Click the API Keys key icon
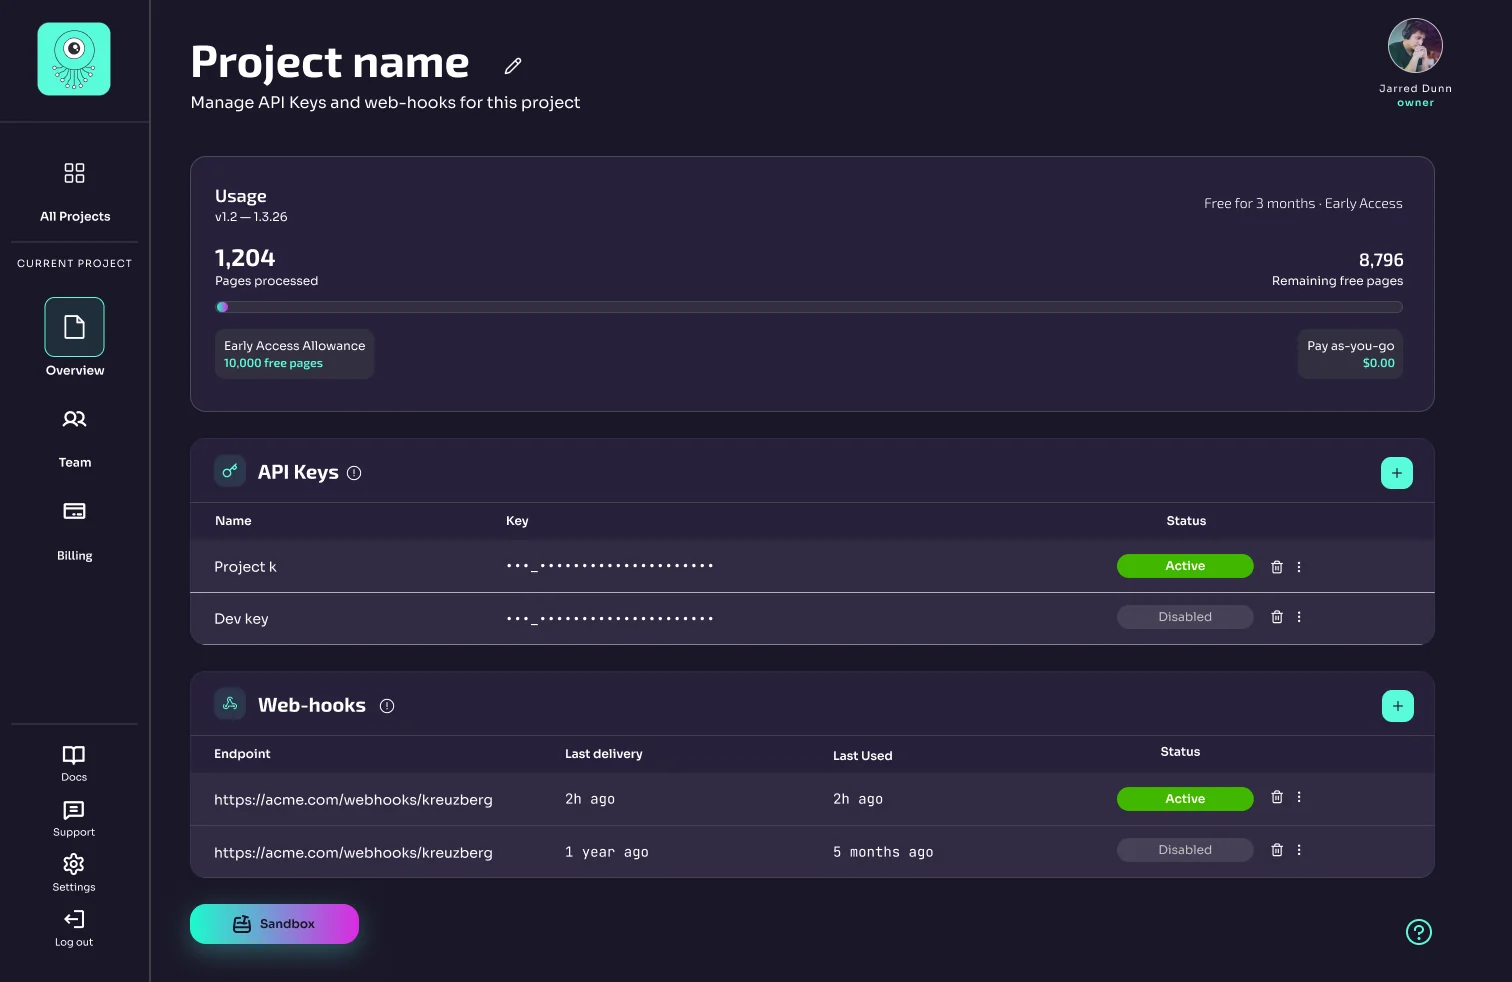The width and height of the screenshot is (1512, 982). click(x=230, y=471)
